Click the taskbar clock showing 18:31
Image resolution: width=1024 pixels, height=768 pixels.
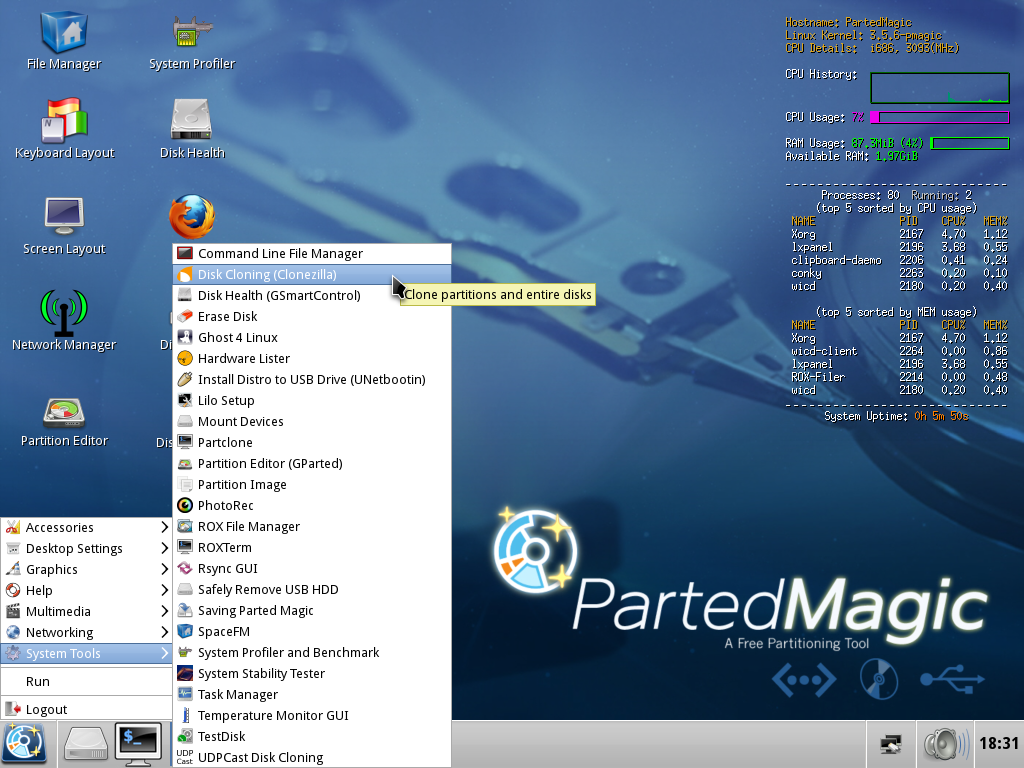[999, 743]
